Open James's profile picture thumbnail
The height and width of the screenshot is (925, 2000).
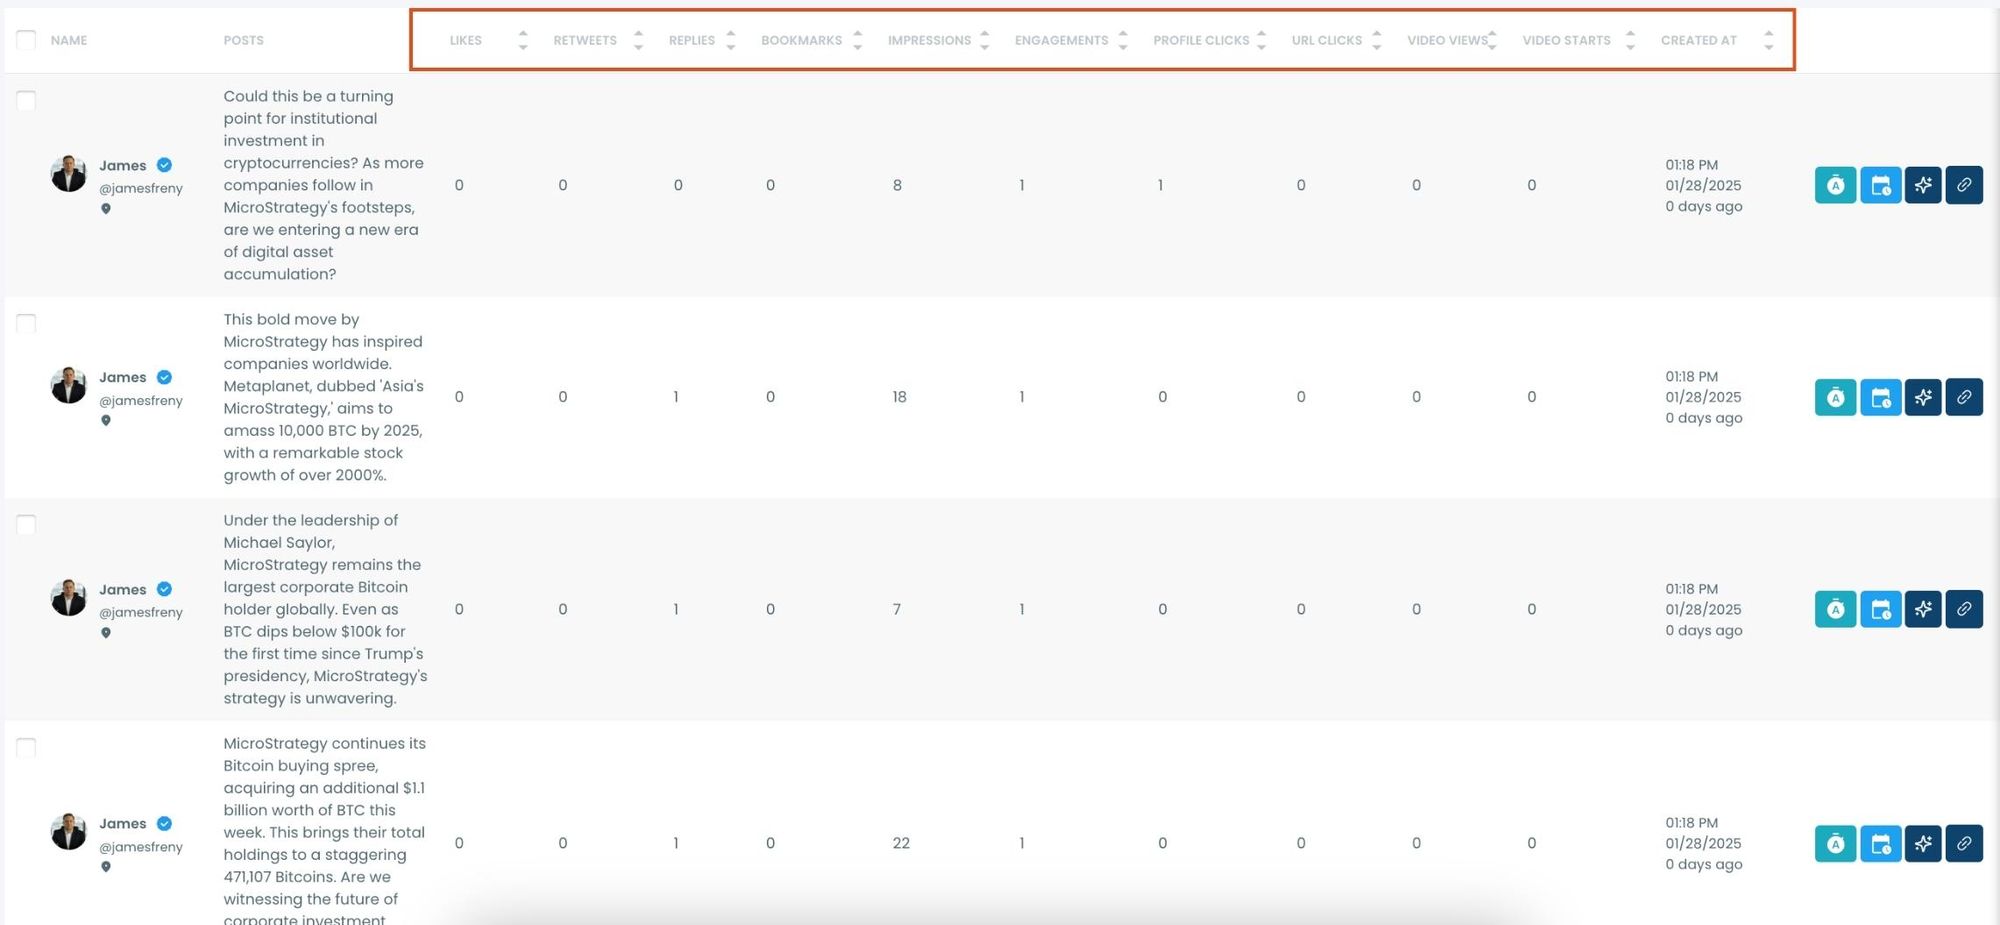(68, 173)
